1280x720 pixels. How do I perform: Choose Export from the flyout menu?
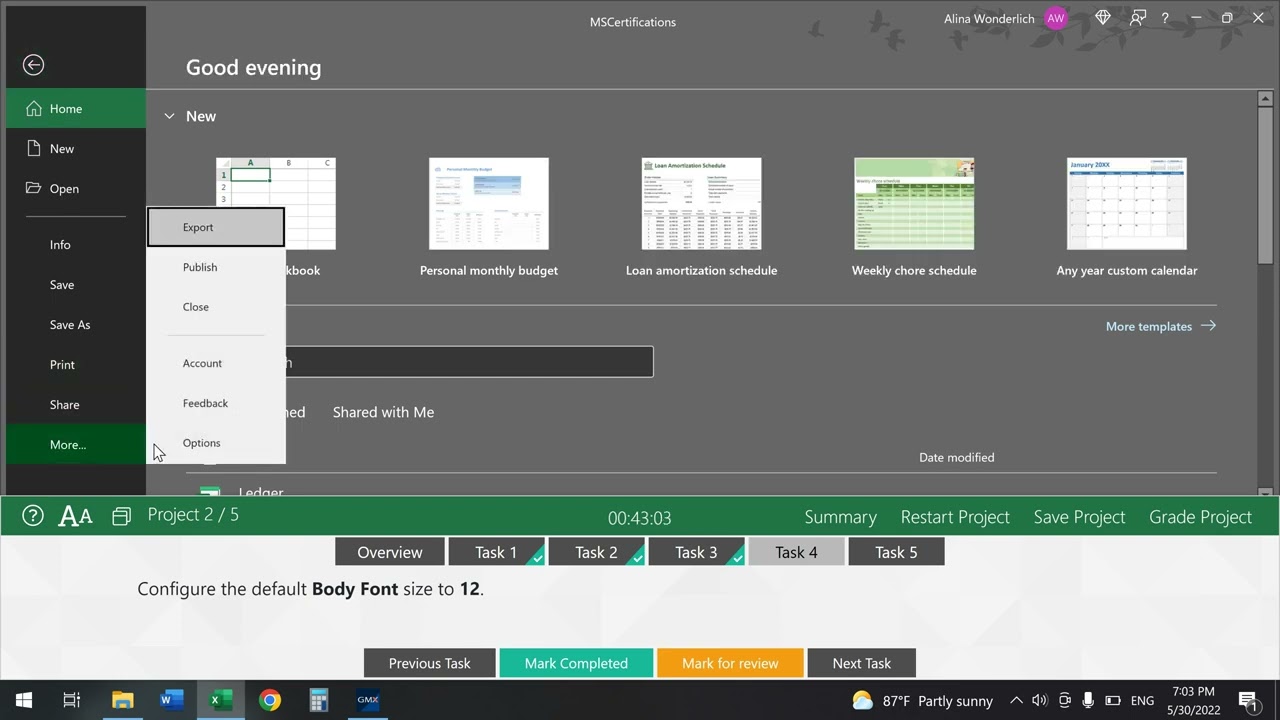[216, 227]
